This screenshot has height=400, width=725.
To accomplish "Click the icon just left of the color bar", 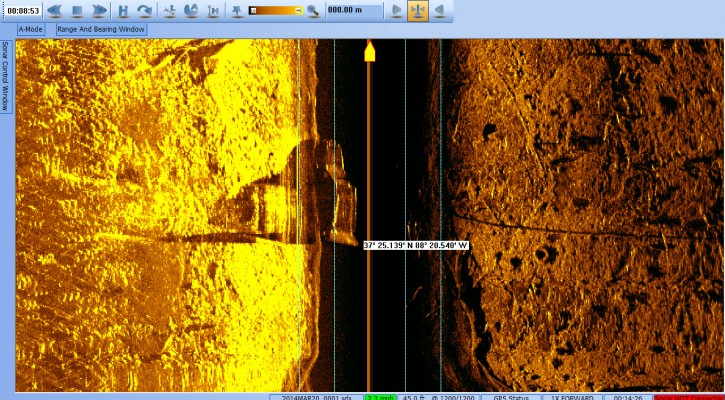I will [236, 11].
